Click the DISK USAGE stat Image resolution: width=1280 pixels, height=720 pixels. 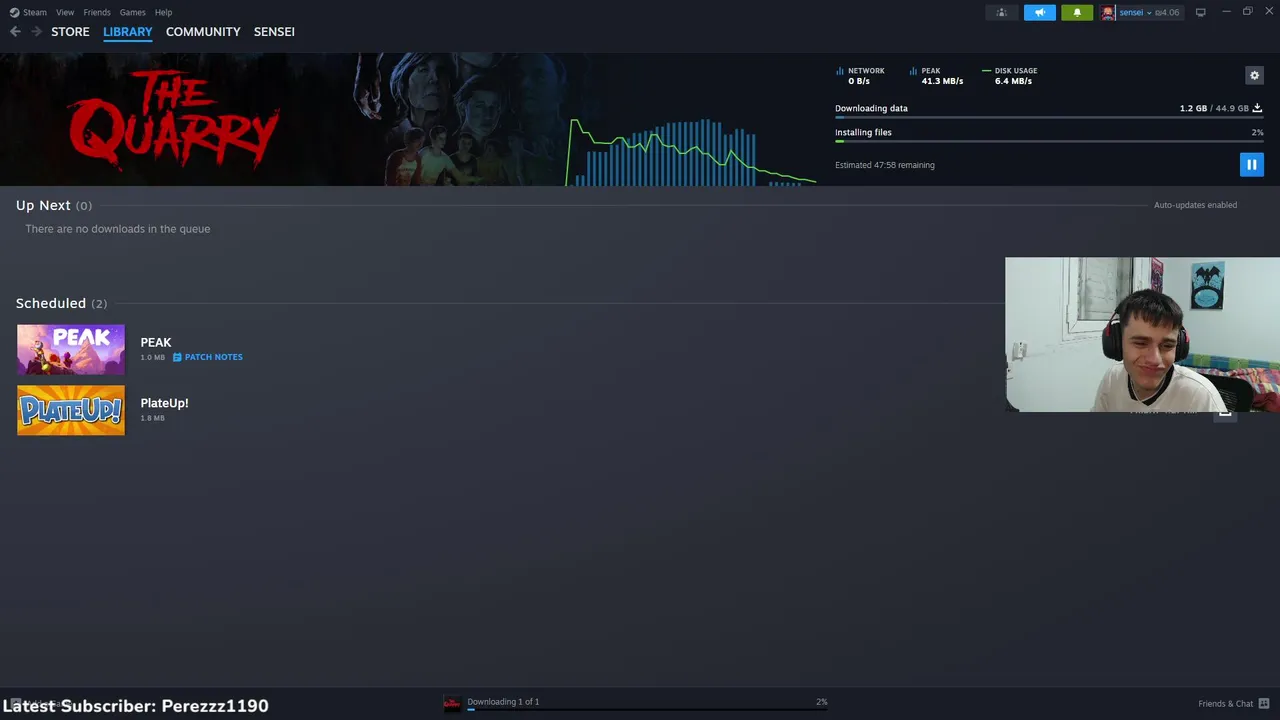(1010, 76)
